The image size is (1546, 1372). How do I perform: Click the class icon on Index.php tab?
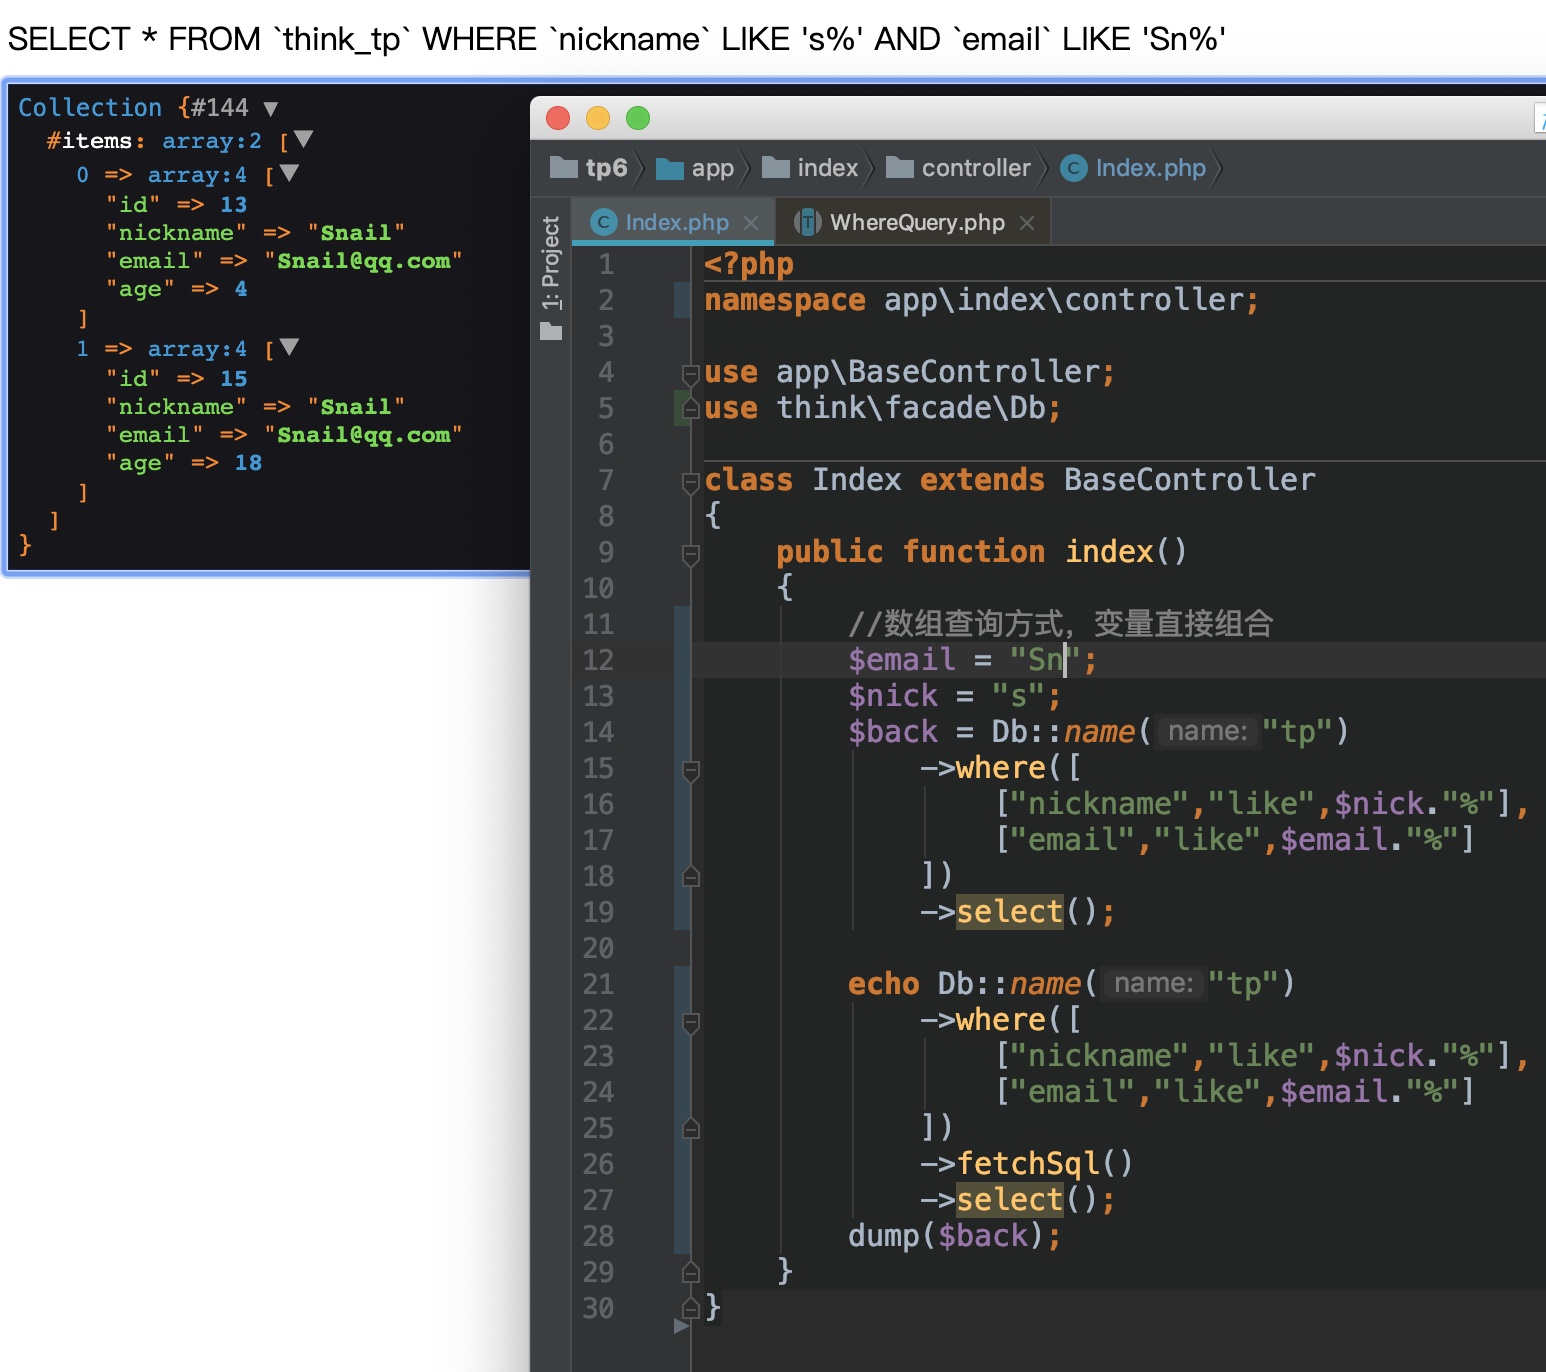[x=604, y=222]
